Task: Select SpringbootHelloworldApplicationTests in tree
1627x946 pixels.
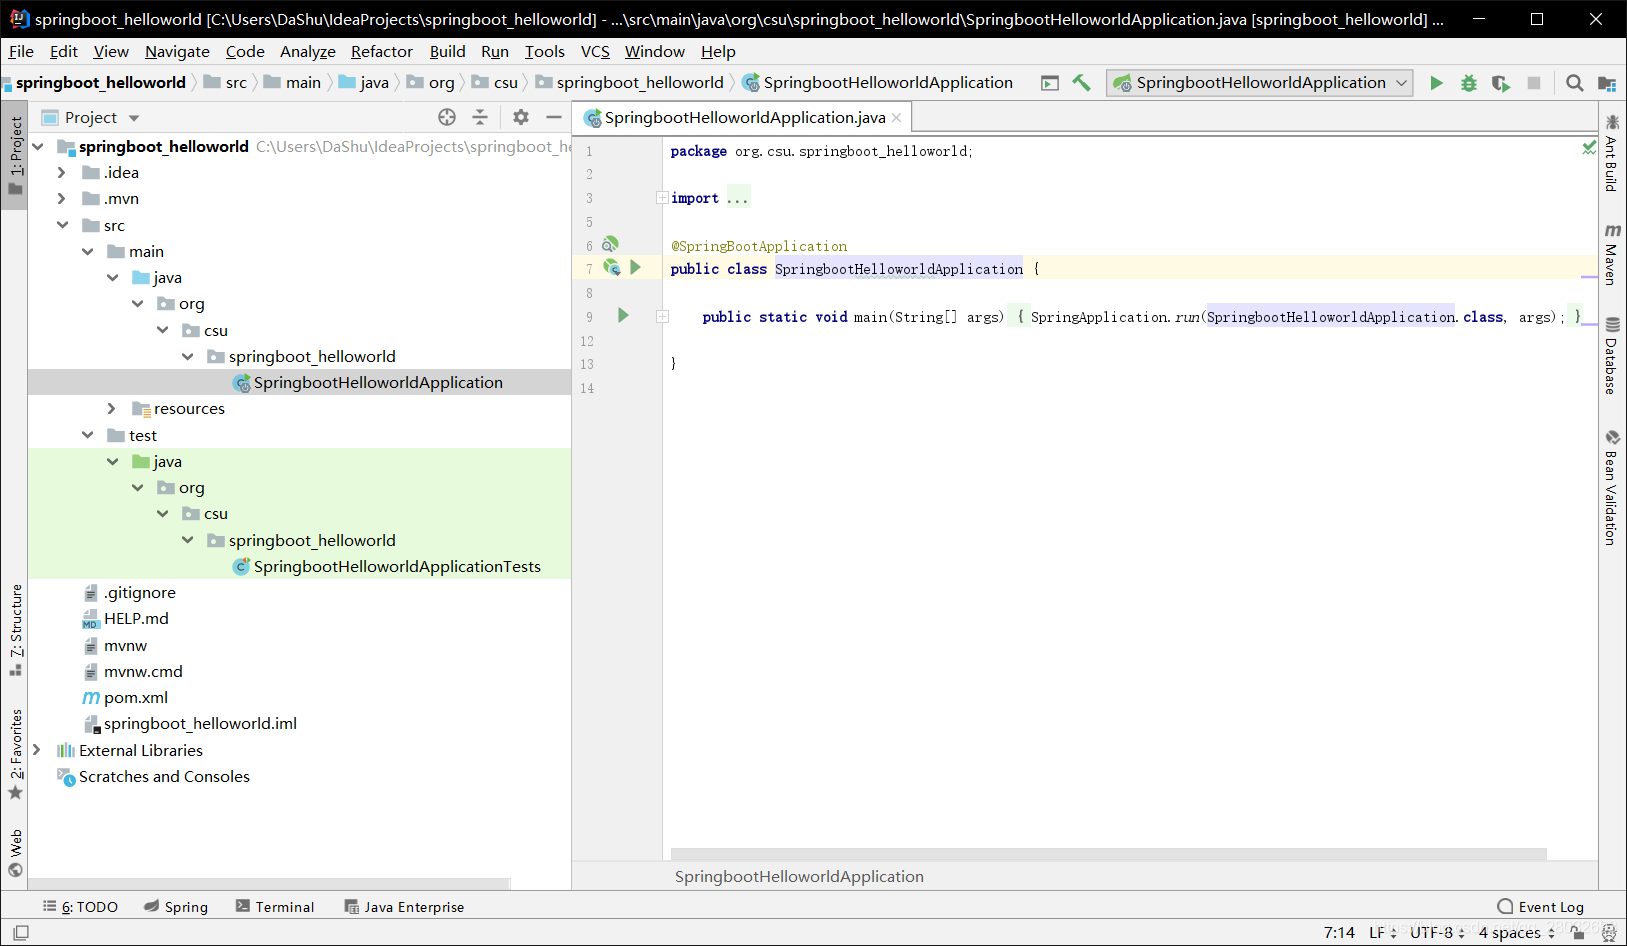Action: pos(397,566)
